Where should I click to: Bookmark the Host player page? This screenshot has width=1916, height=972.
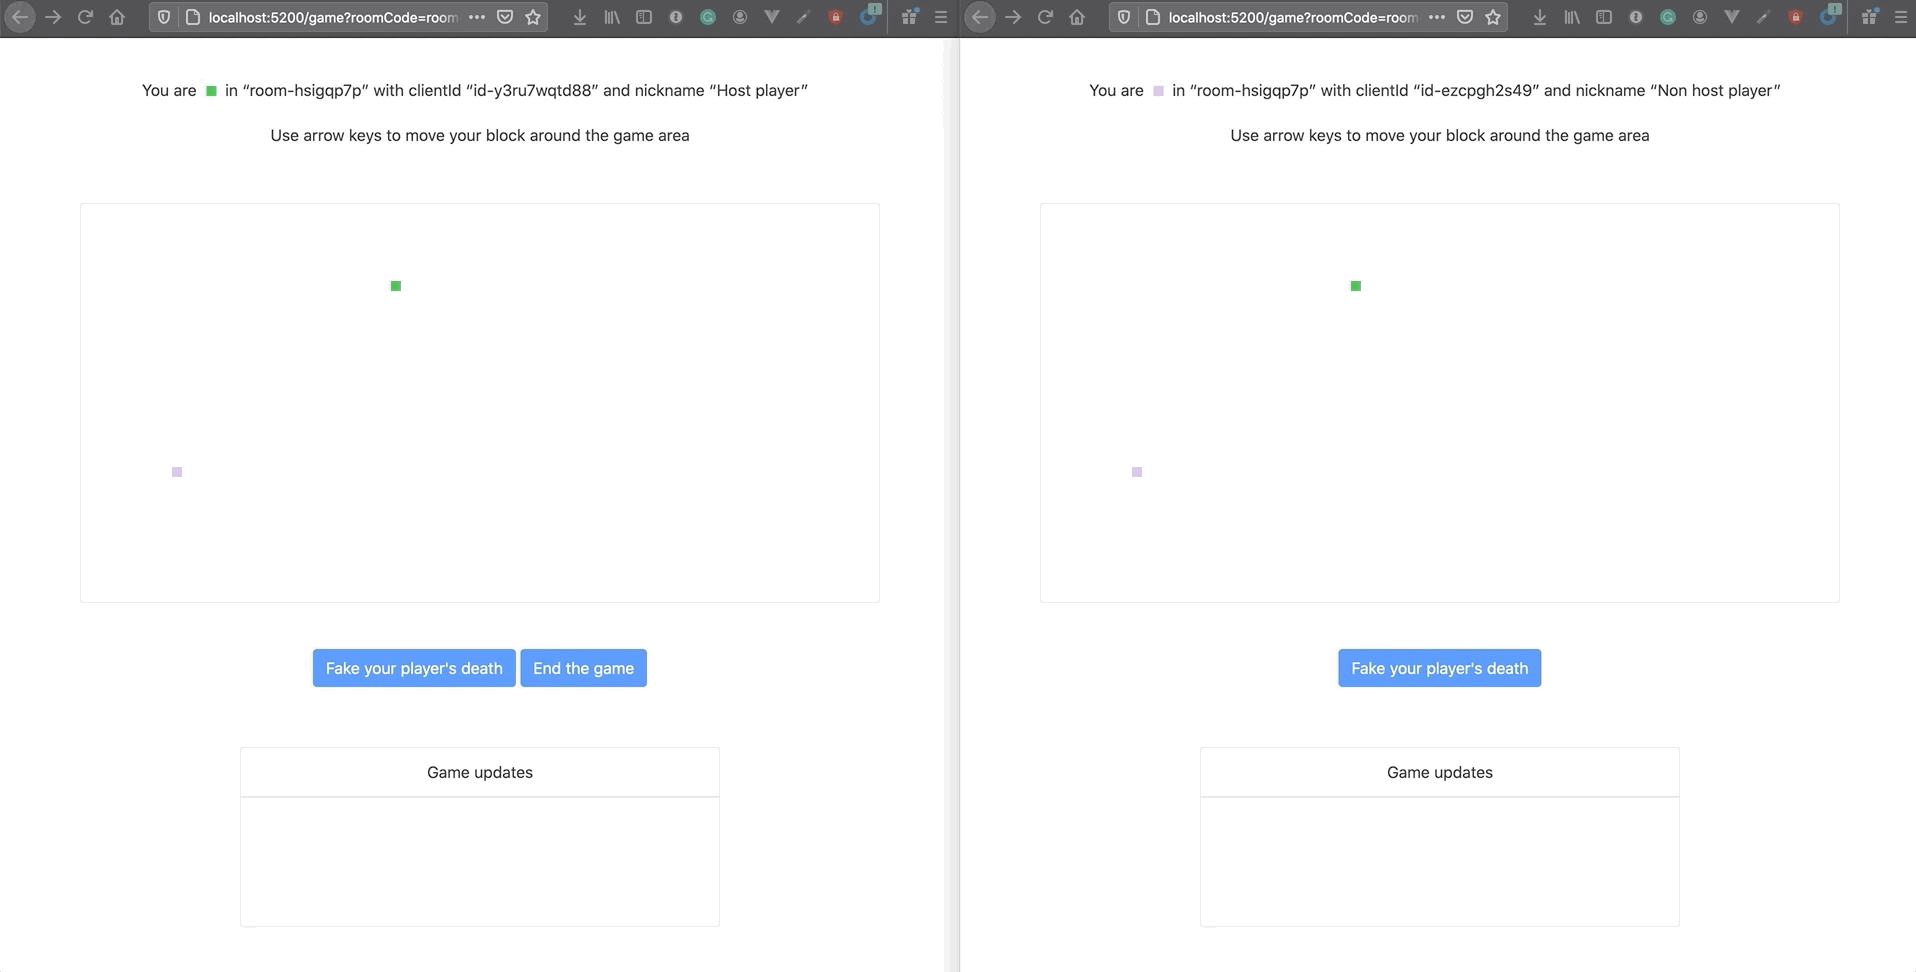(533, 17)
